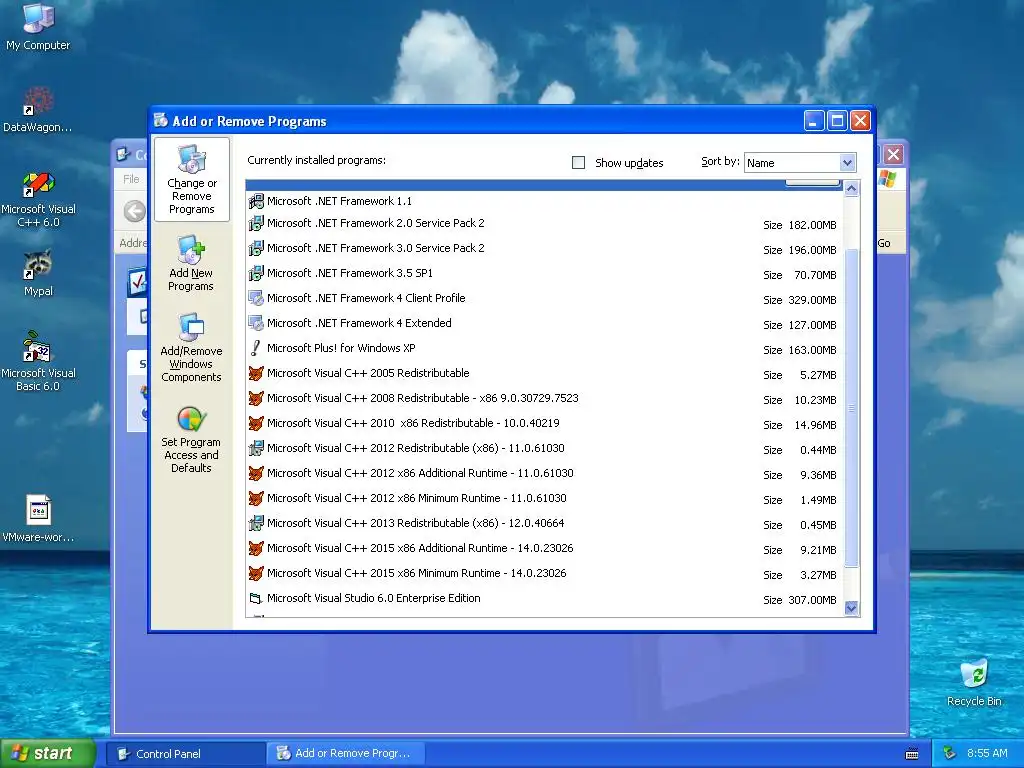
Task: Click the Start button
Action: pos(48,754)
